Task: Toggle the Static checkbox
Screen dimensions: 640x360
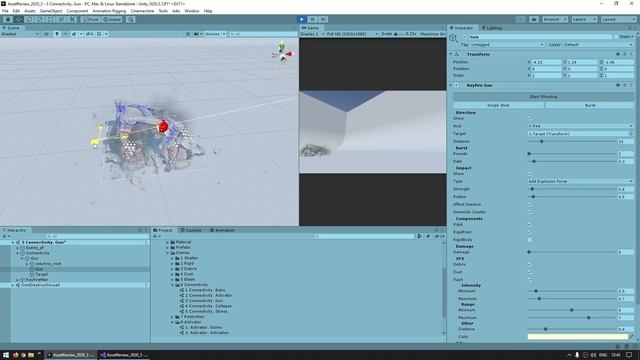Action: [616, 37]
